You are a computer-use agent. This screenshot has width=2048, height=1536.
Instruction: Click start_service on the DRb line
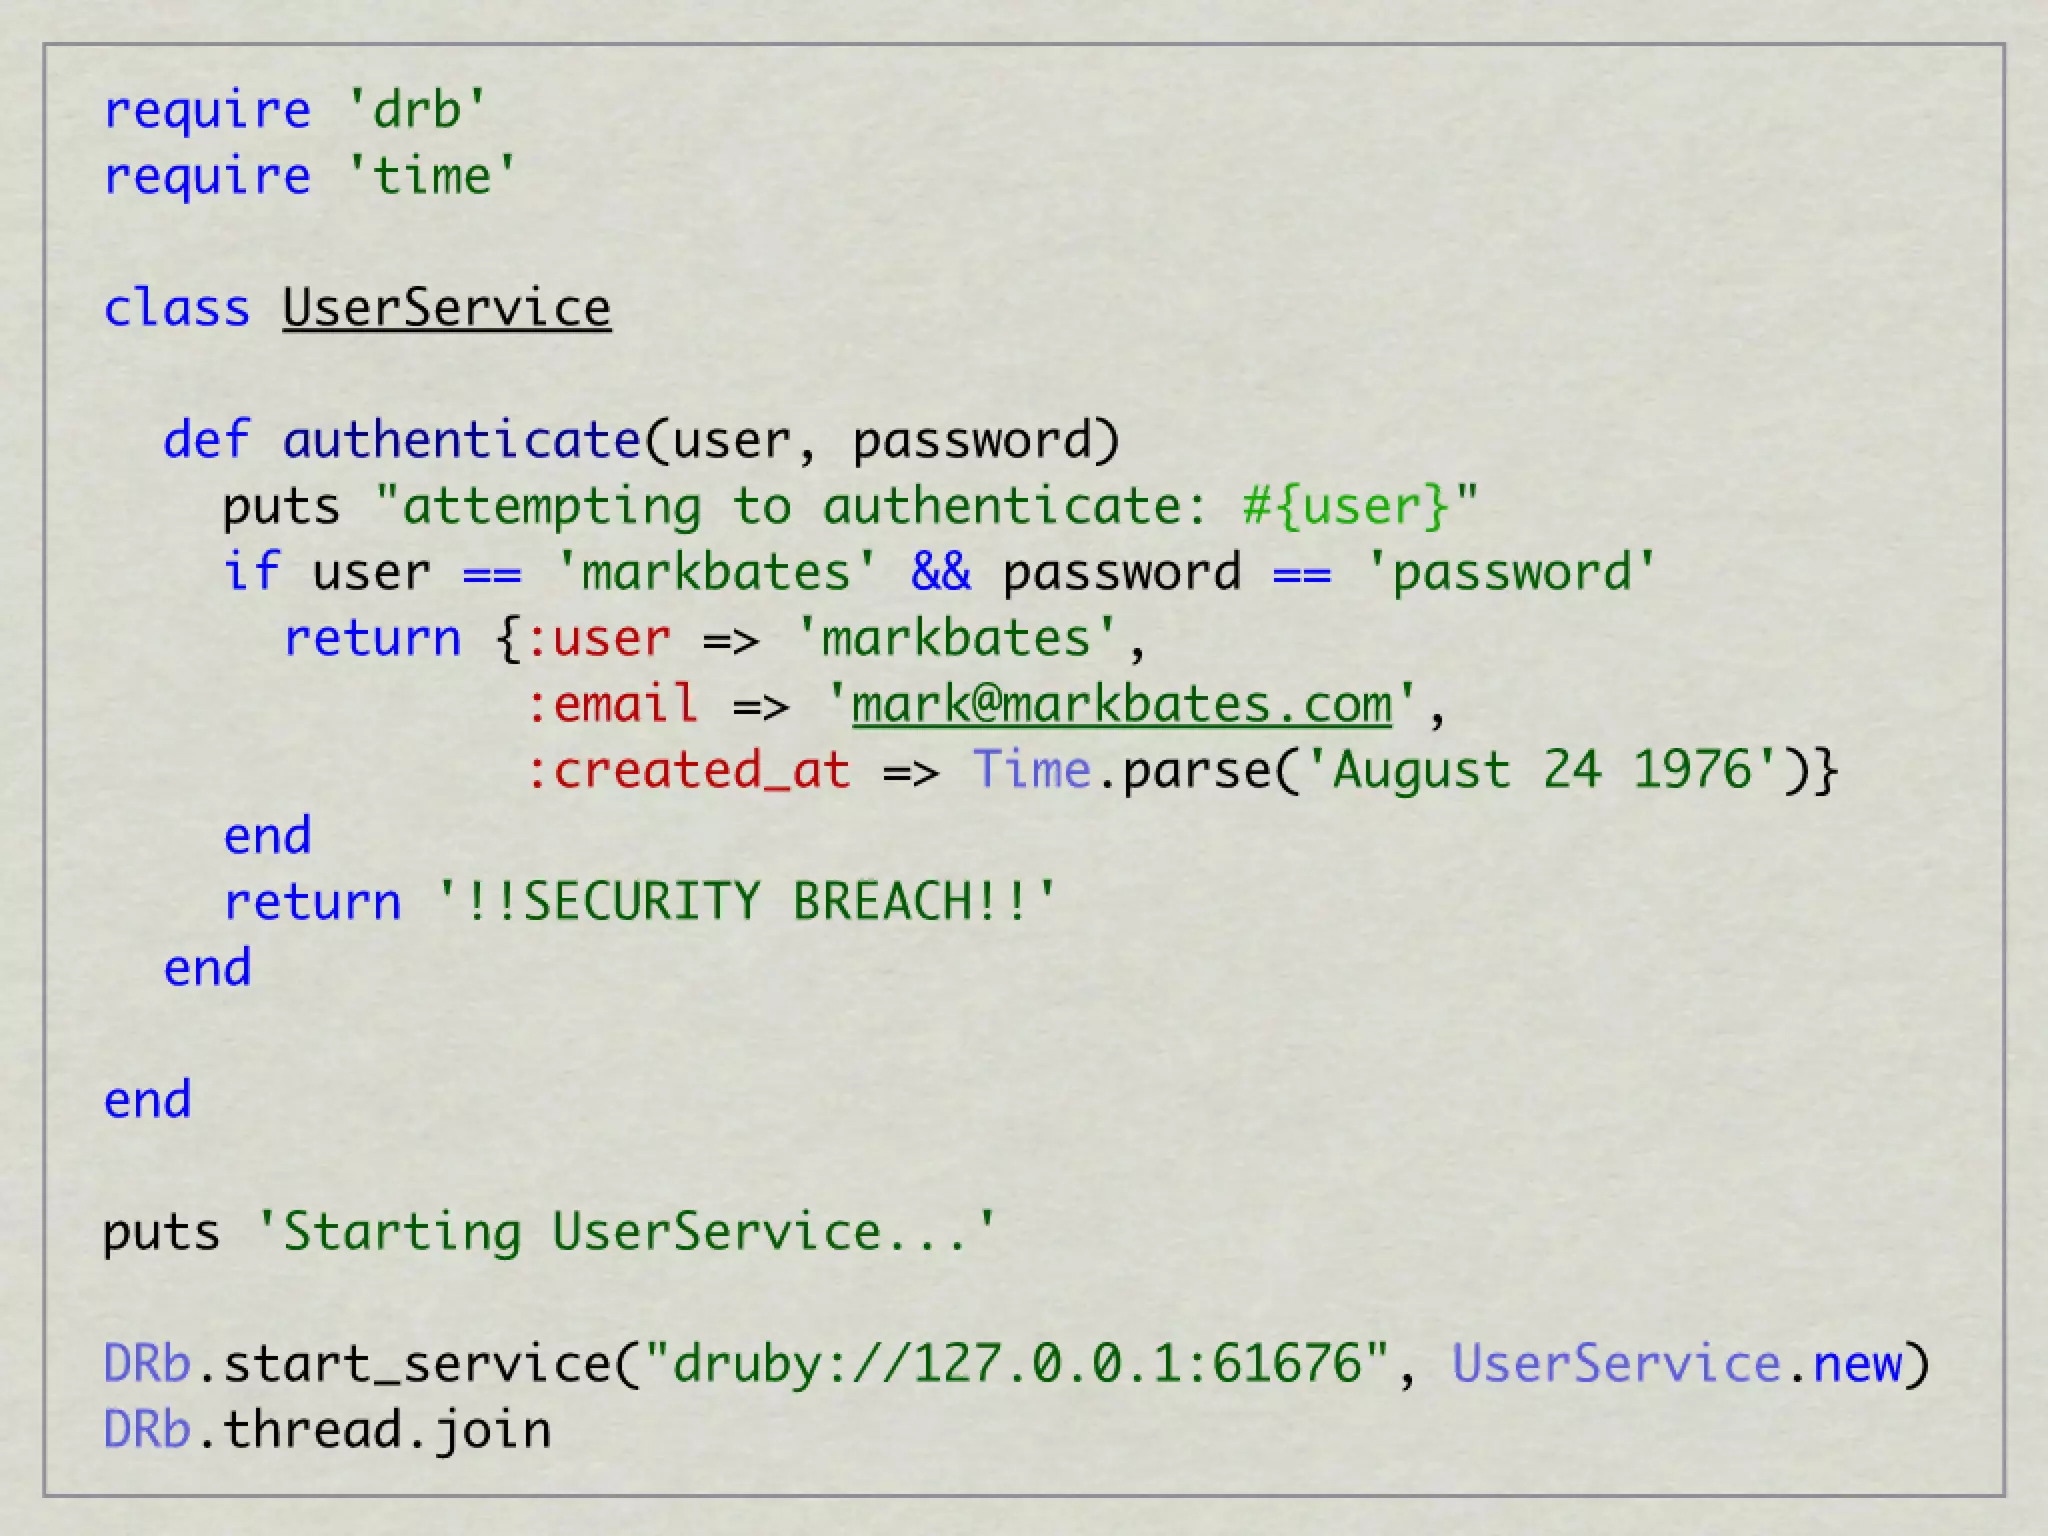(x=416, y=1364)
